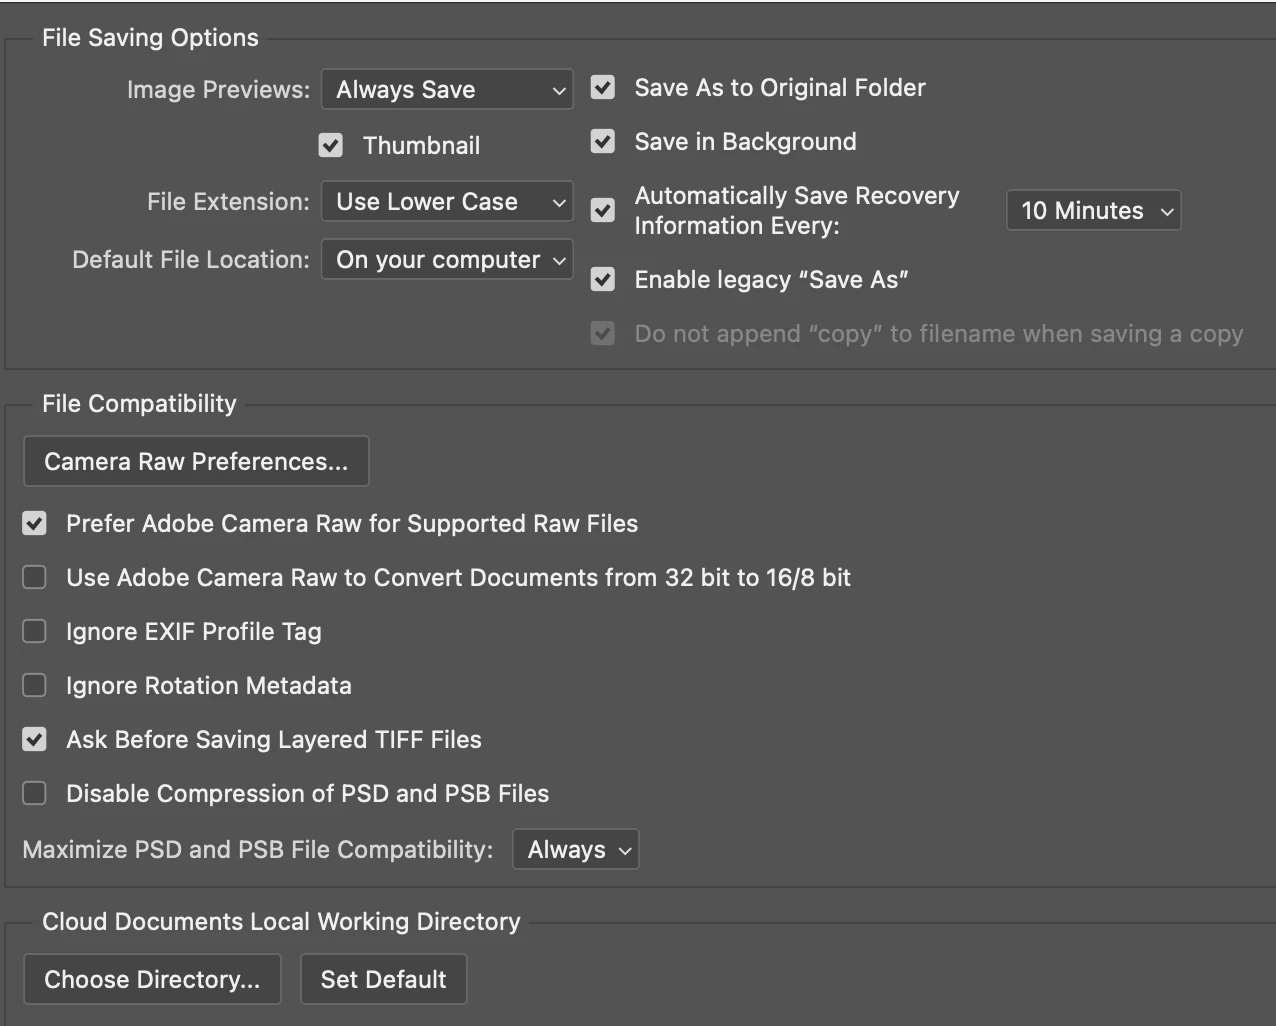Toggle Save As to Original Folder

click(x=603, y=88)
